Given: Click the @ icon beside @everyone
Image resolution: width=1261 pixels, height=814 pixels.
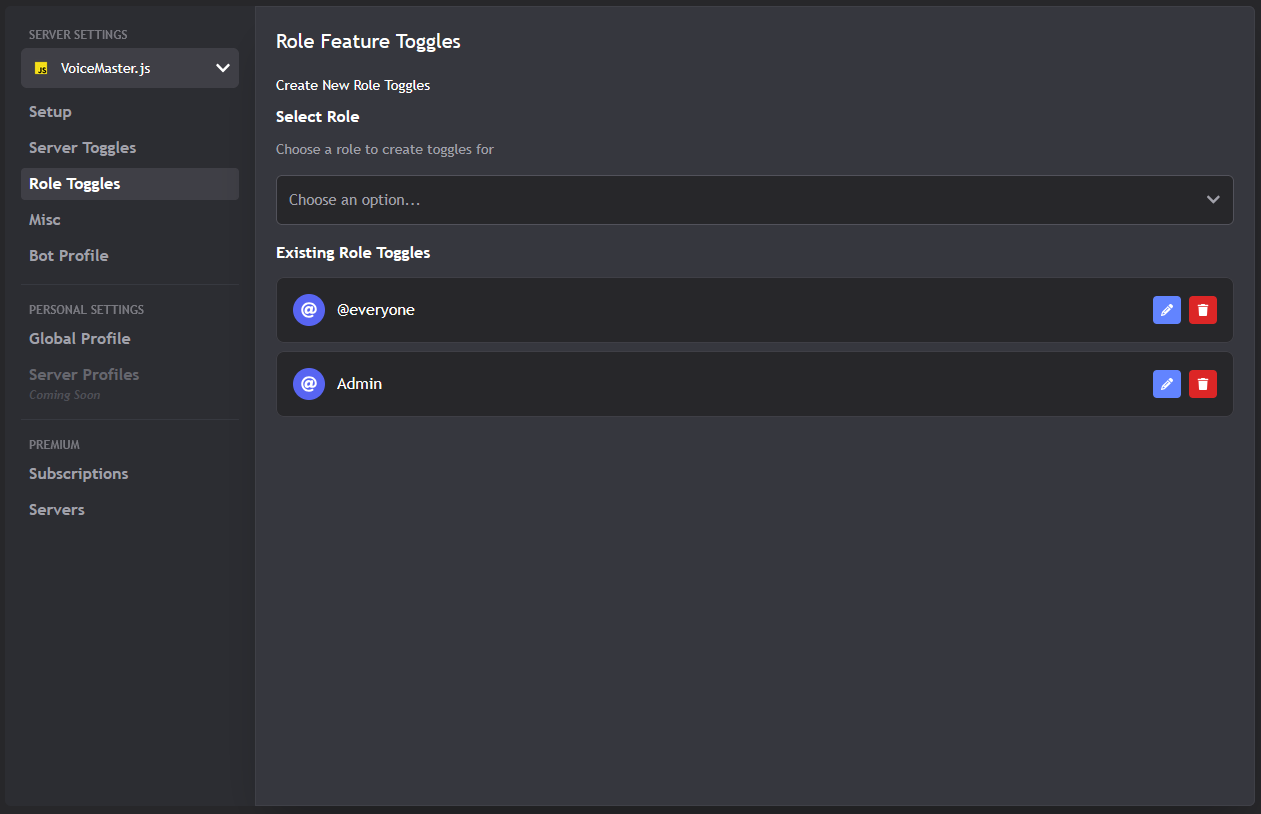Looking at the screenshot, I should click(308, 309).
